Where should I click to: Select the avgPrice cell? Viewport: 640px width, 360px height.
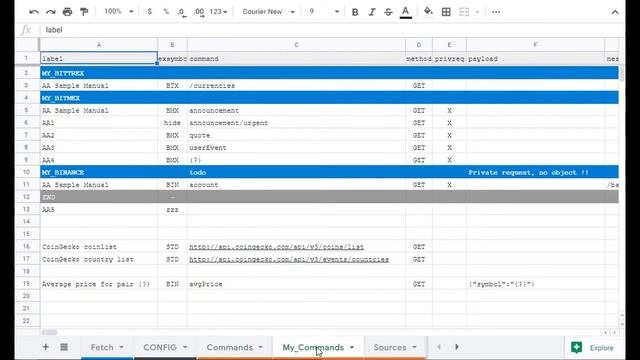pyautogui.click(x=296, y=284)
